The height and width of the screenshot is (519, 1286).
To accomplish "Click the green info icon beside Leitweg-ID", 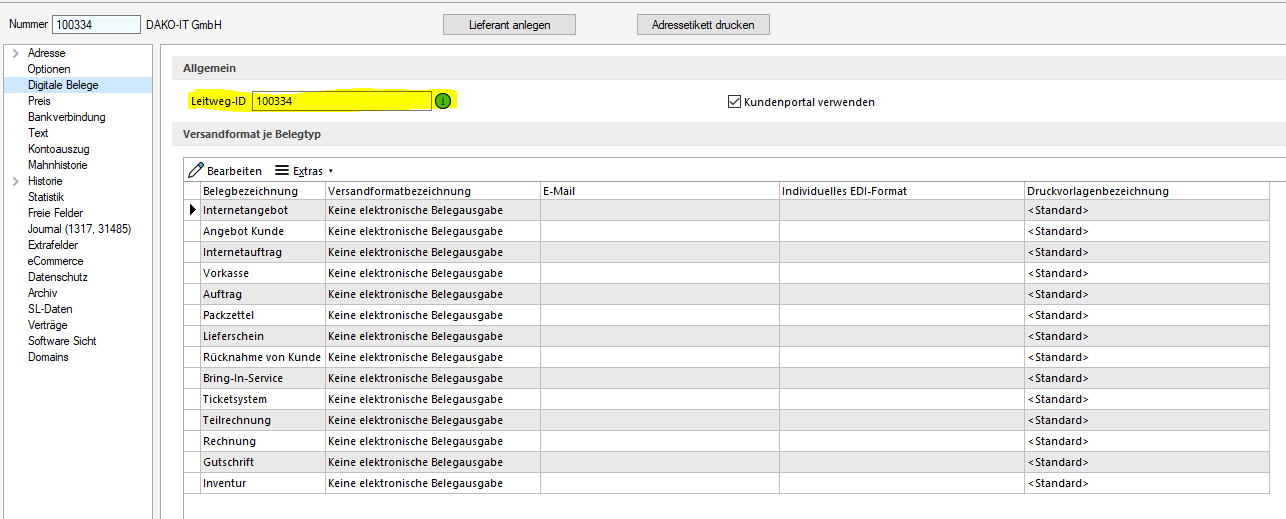I will click(443, 101).
